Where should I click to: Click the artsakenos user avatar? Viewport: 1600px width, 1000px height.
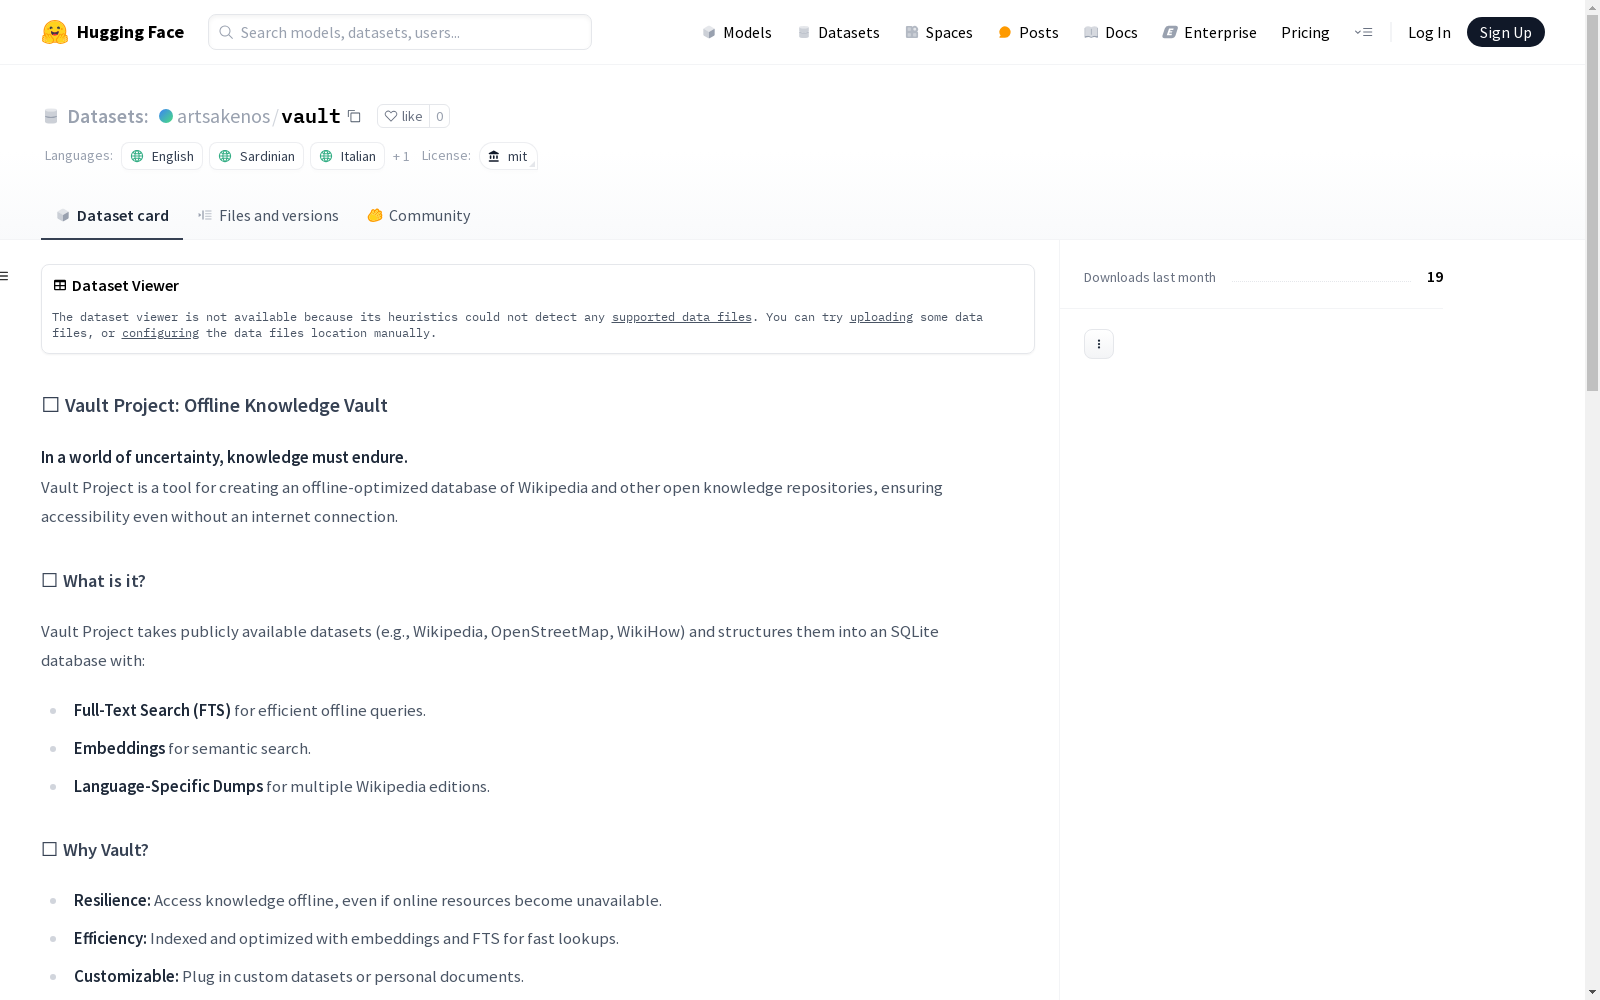[166, 116]
